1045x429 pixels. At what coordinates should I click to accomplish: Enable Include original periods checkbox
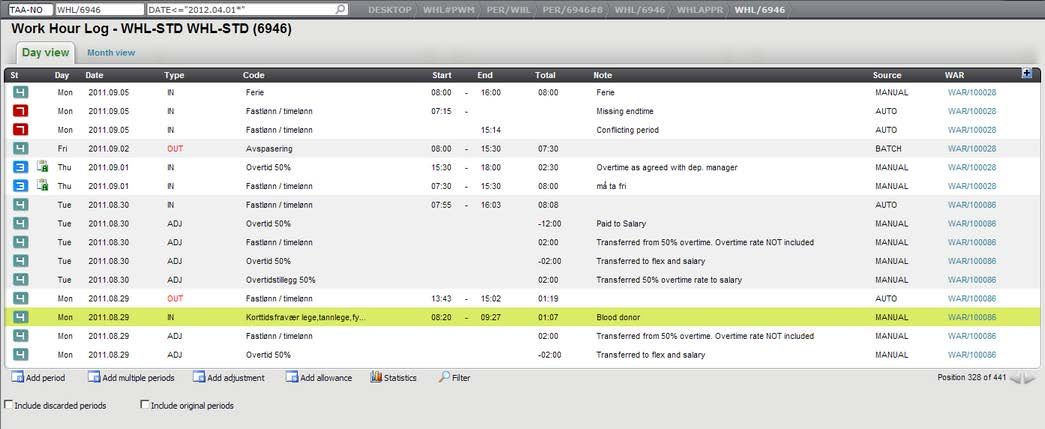pyautogui.click(x=145, y=405)
